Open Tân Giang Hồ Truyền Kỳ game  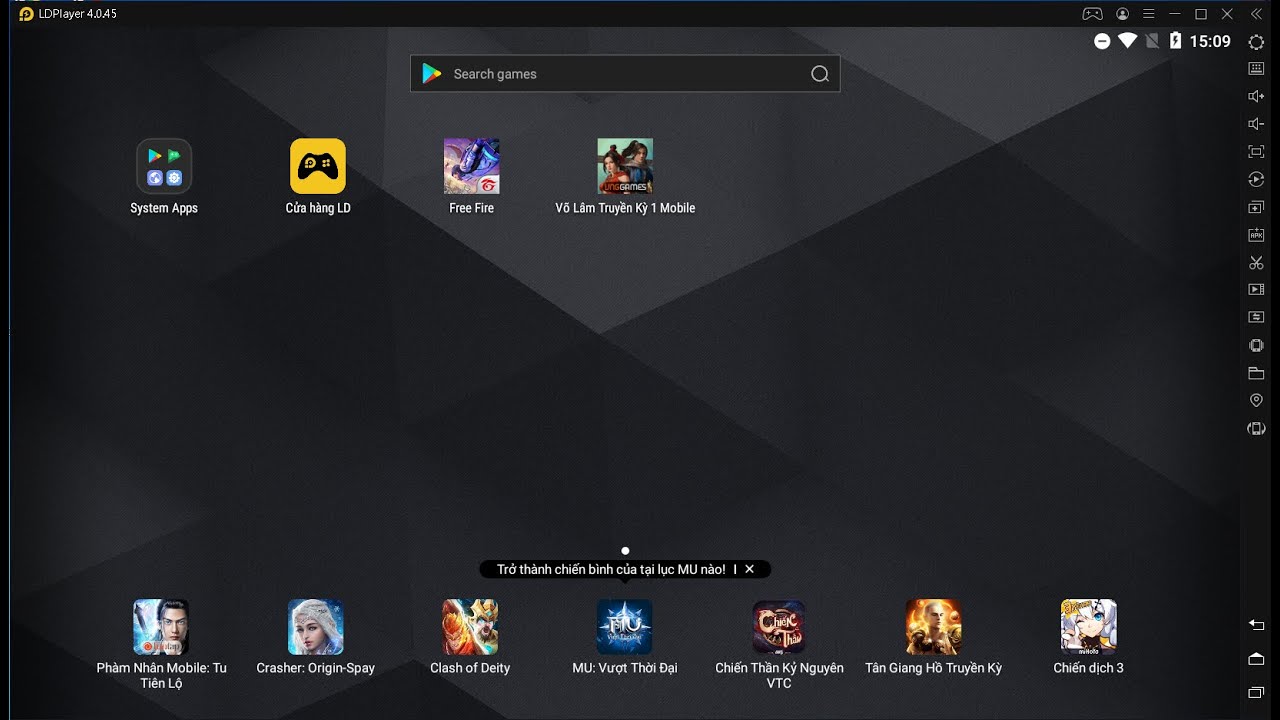933,637
